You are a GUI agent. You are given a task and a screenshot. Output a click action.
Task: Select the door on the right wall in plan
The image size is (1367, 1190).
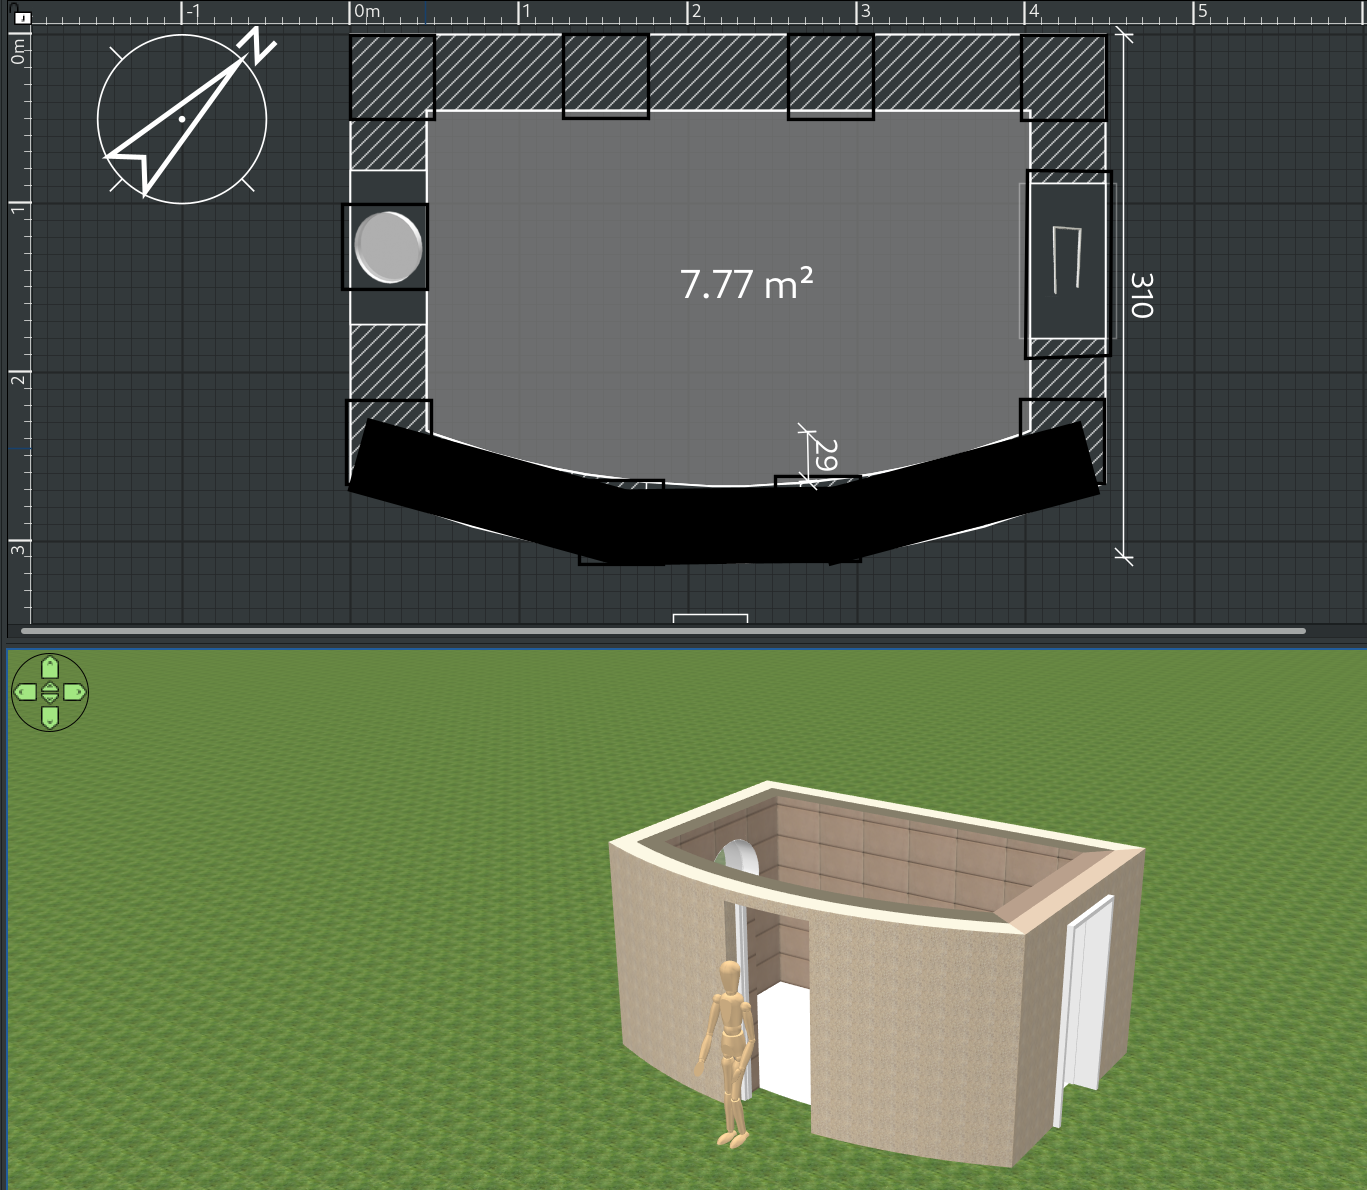tap(1067, 263)
